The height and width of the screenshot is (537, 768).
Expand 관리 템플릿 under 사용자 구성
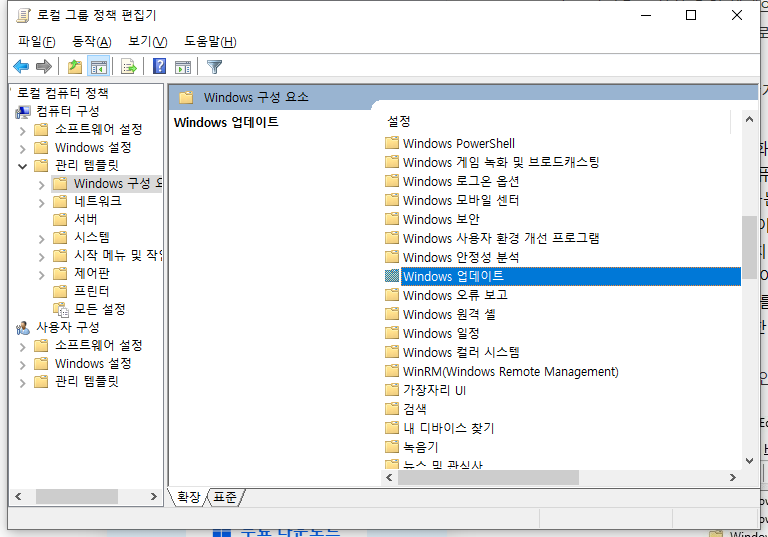pyautogui.click(x=23, y=383)
